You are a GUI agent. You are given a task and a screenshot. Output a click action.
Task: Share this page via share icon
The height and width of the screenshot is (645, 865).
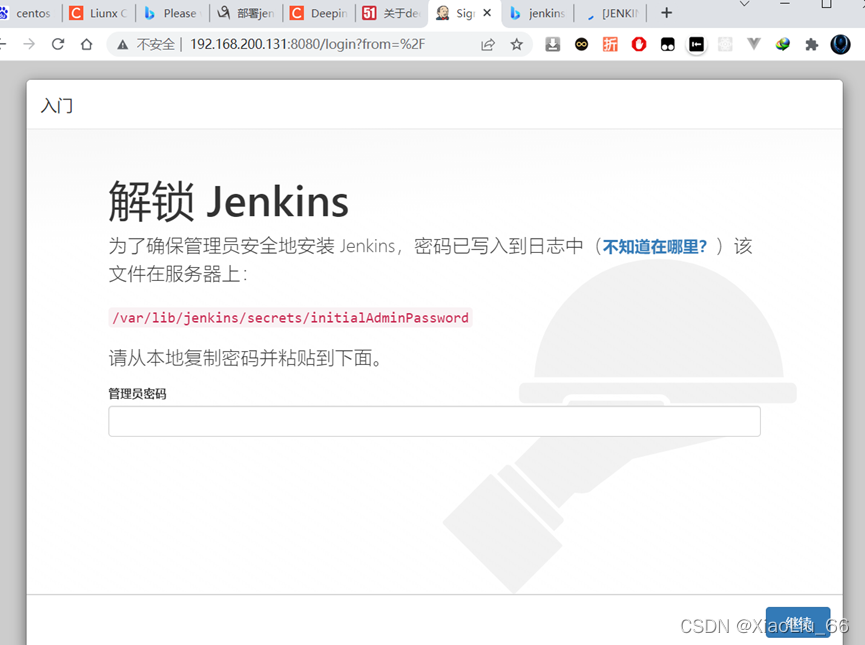[x=488, y=44]
